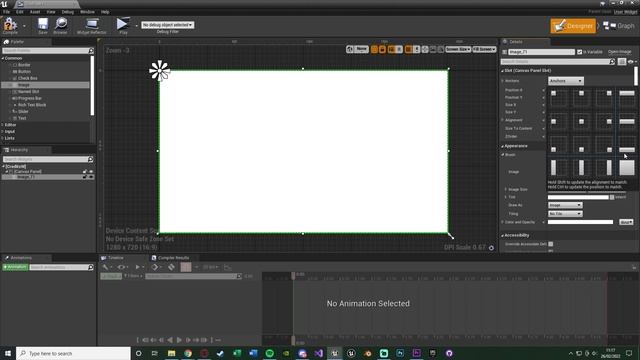
Task: Open Spotify from Windows taskbar
Action: (269, 353)
